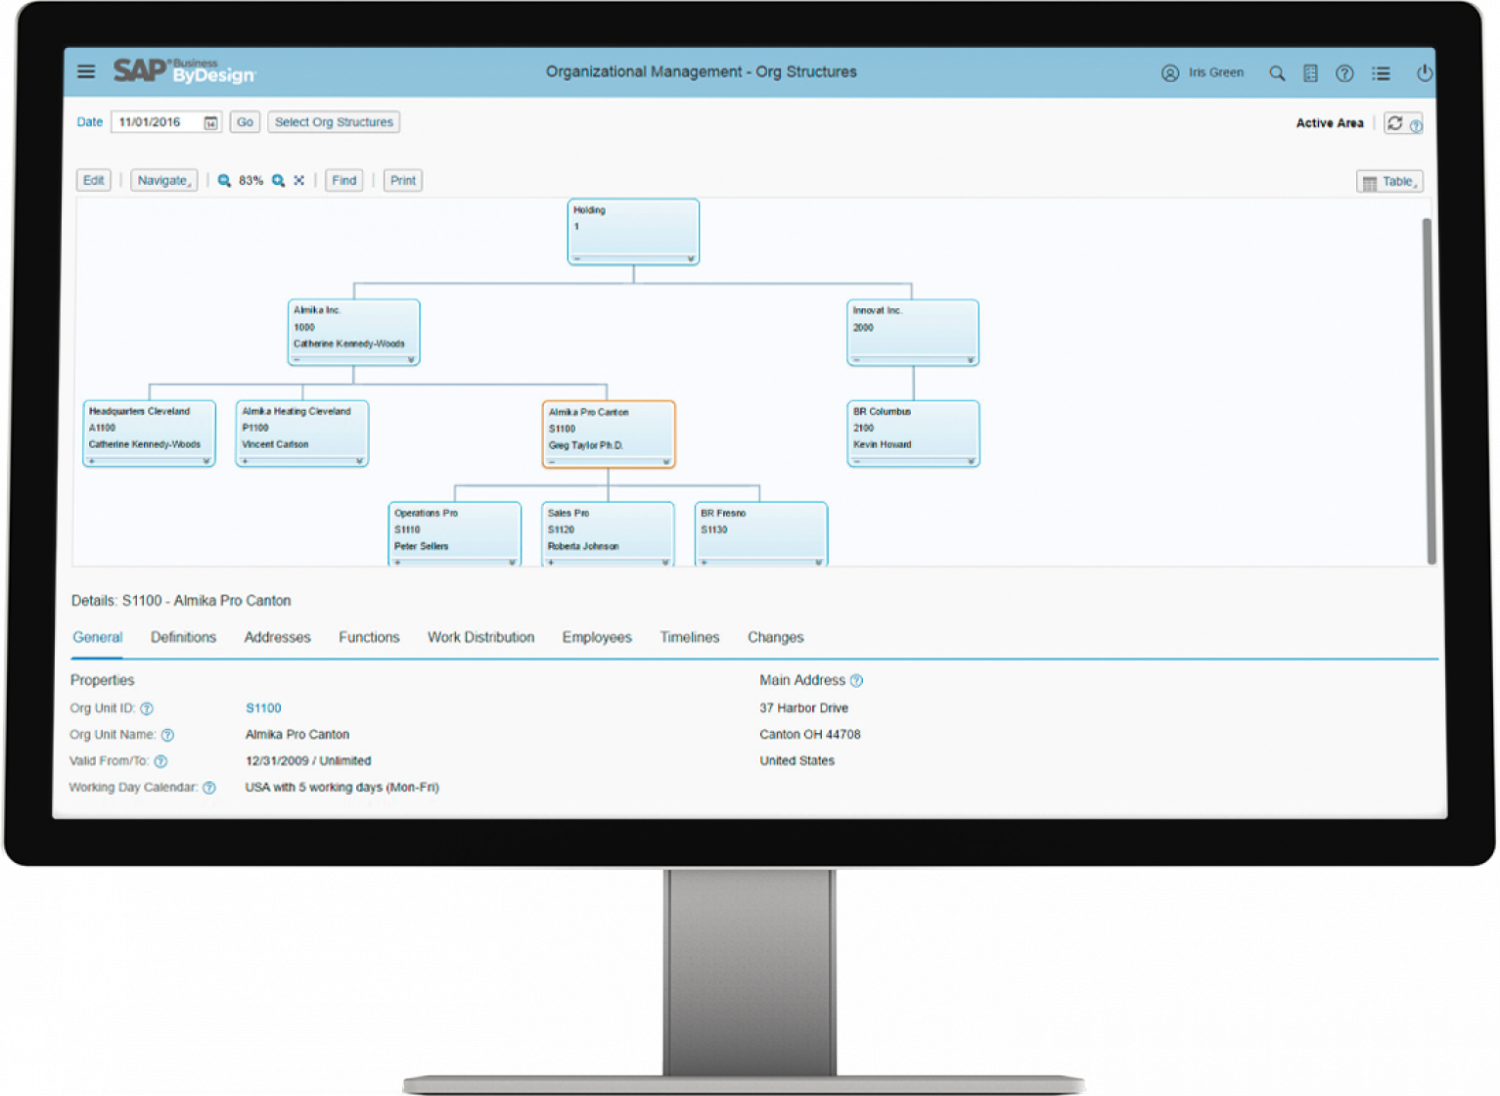Viewport: 1500px width, 1096px height.
Task: Click the Edit button
Action: 94,181
